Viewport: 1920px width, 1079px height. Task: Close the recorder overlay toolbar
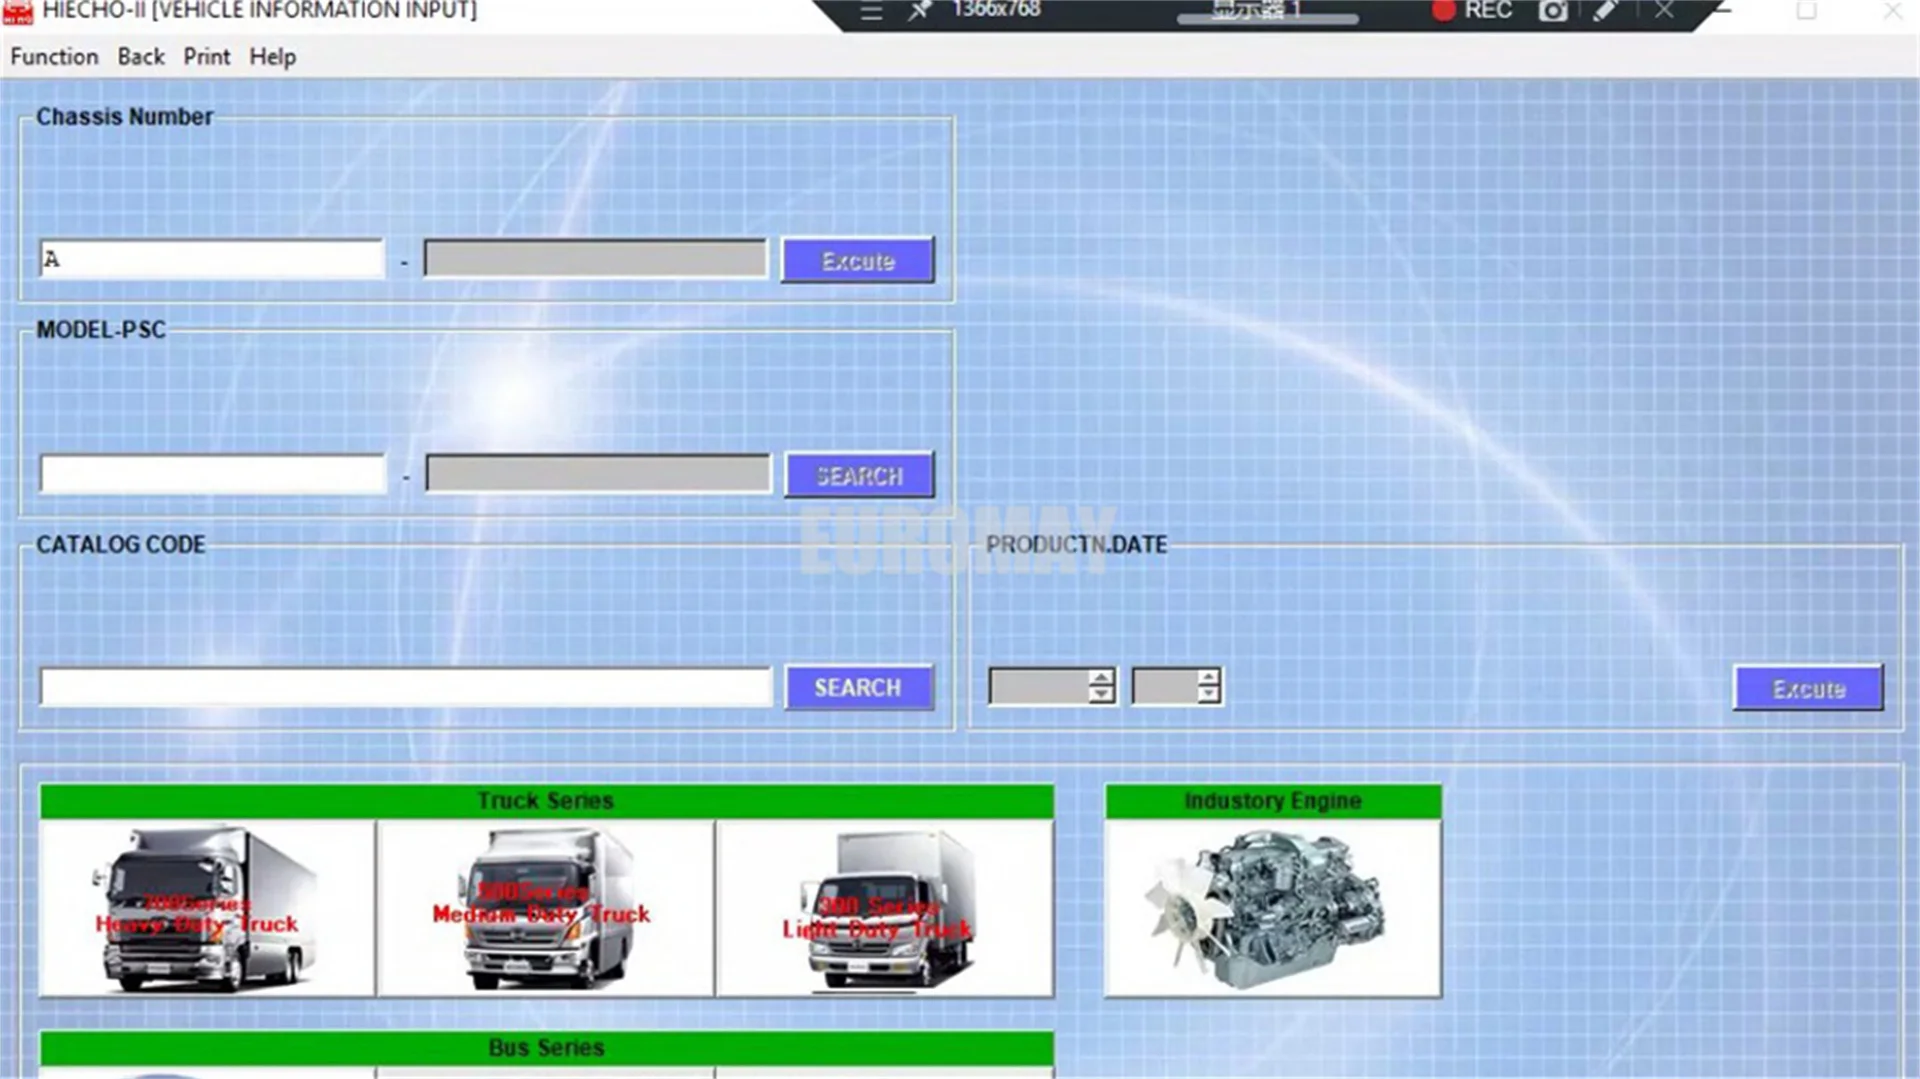click(x=1663, y=11)
